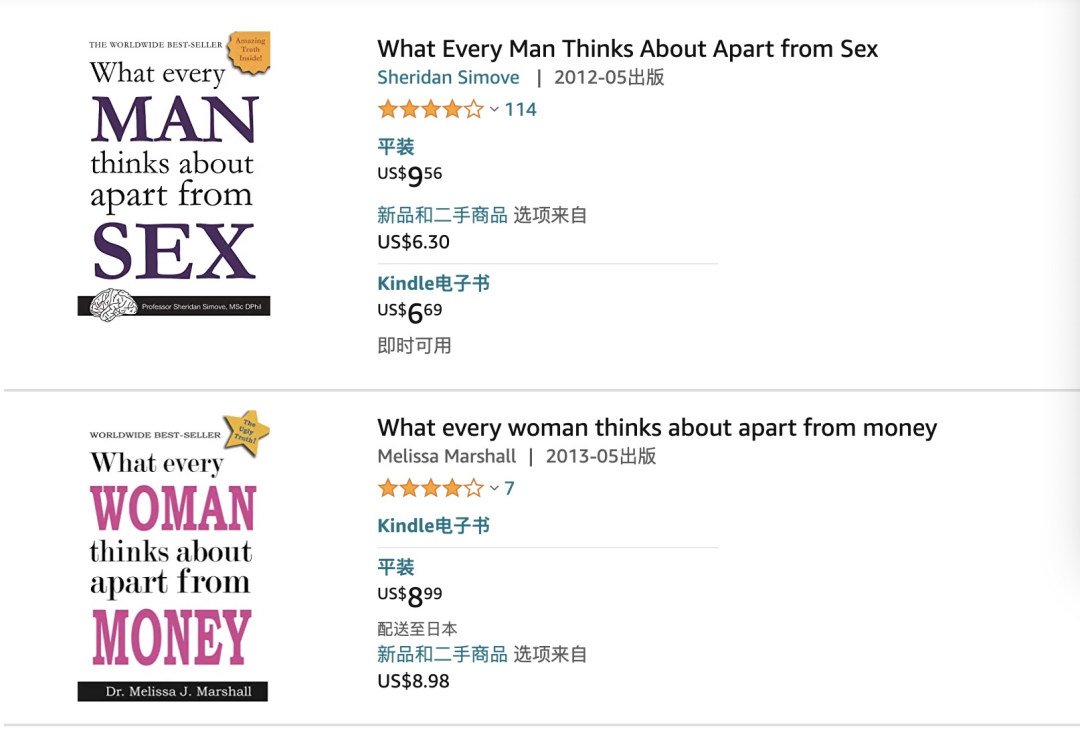This screenshot has height=731, width=1080.
Task: Select Kindle电子书 format for the first book
Action: point(433,283)
